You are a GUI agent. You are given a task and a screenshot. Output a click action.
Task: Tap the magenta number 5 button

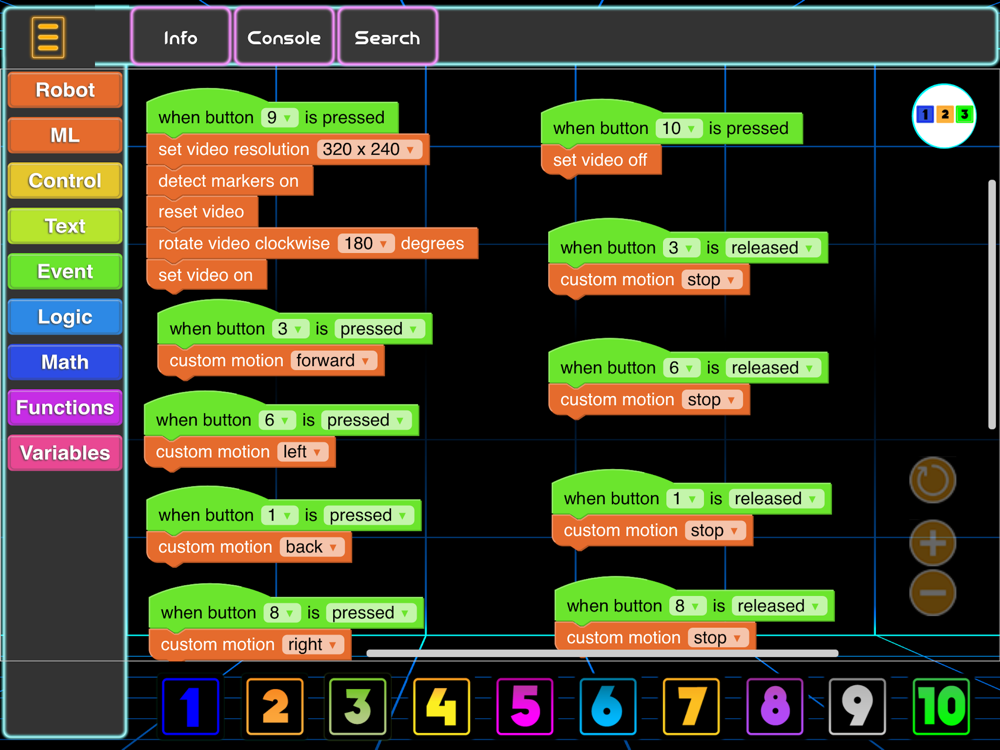pyautogui.click(x=525, y=707)
